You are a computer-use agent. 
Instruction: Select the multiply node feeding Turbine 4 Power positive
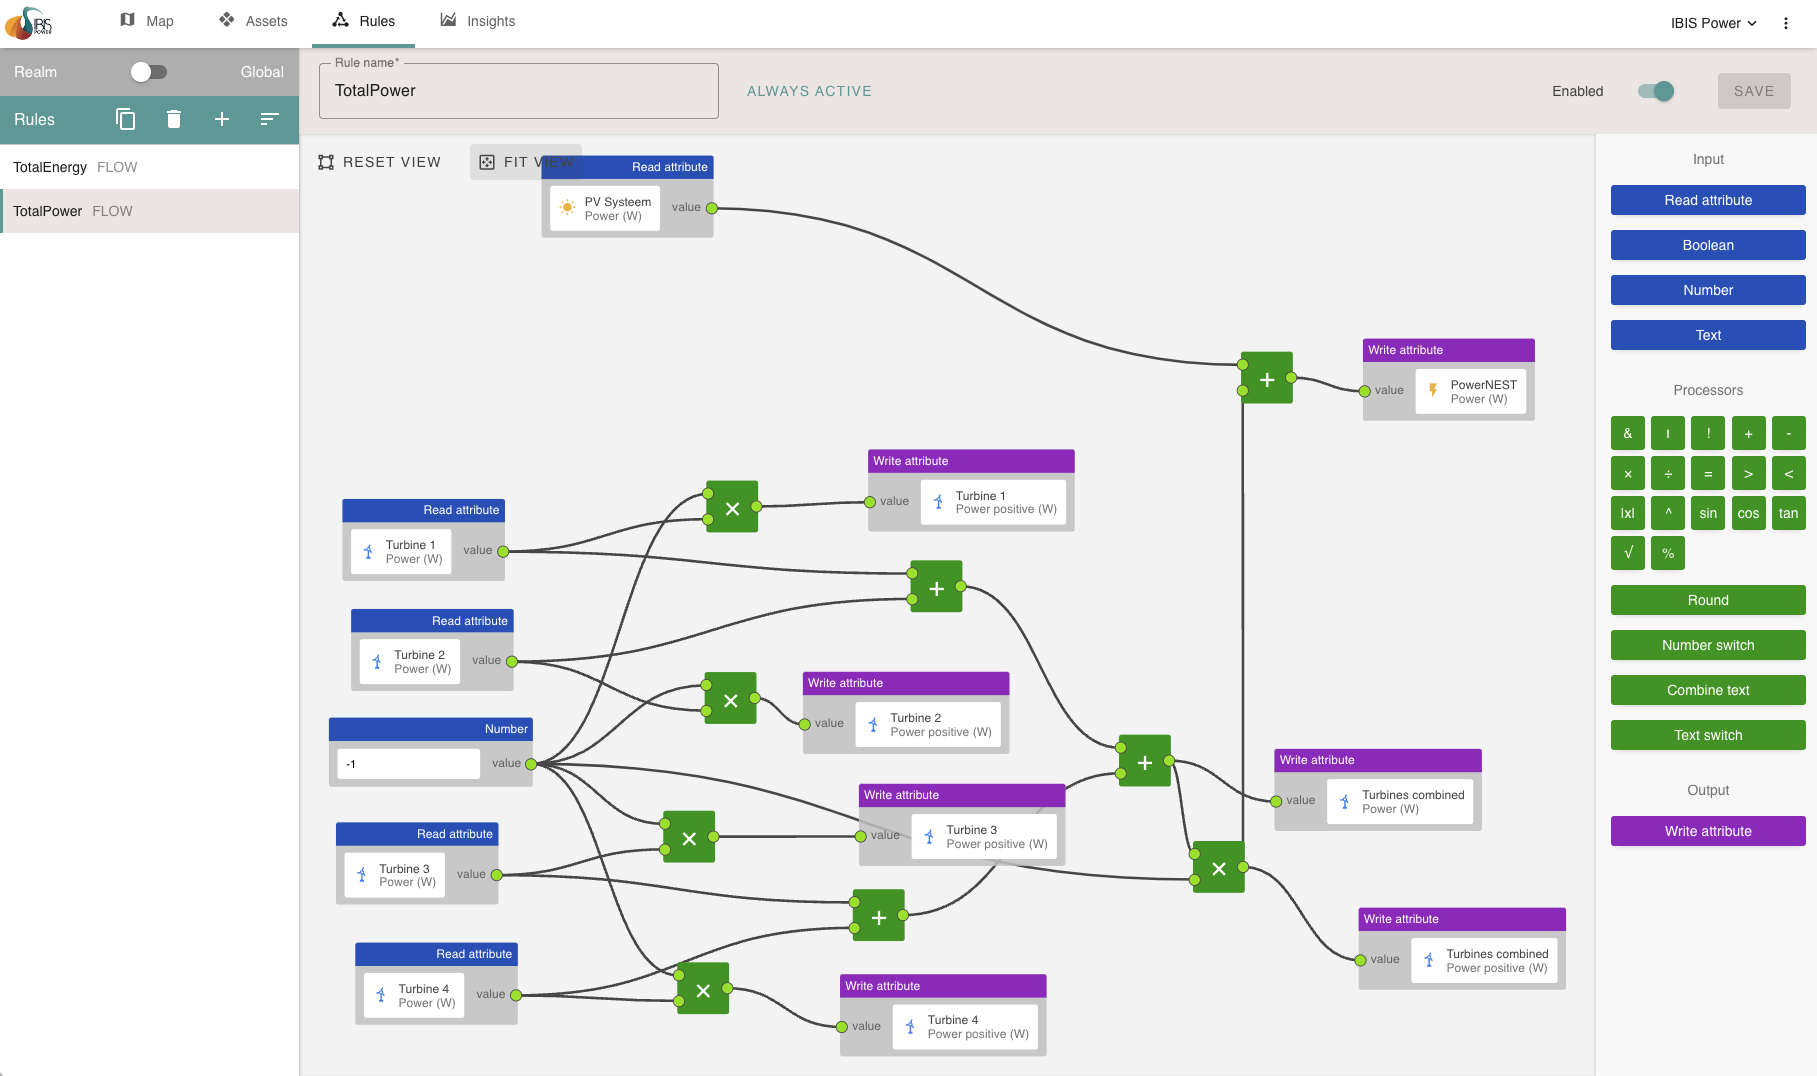703,990
